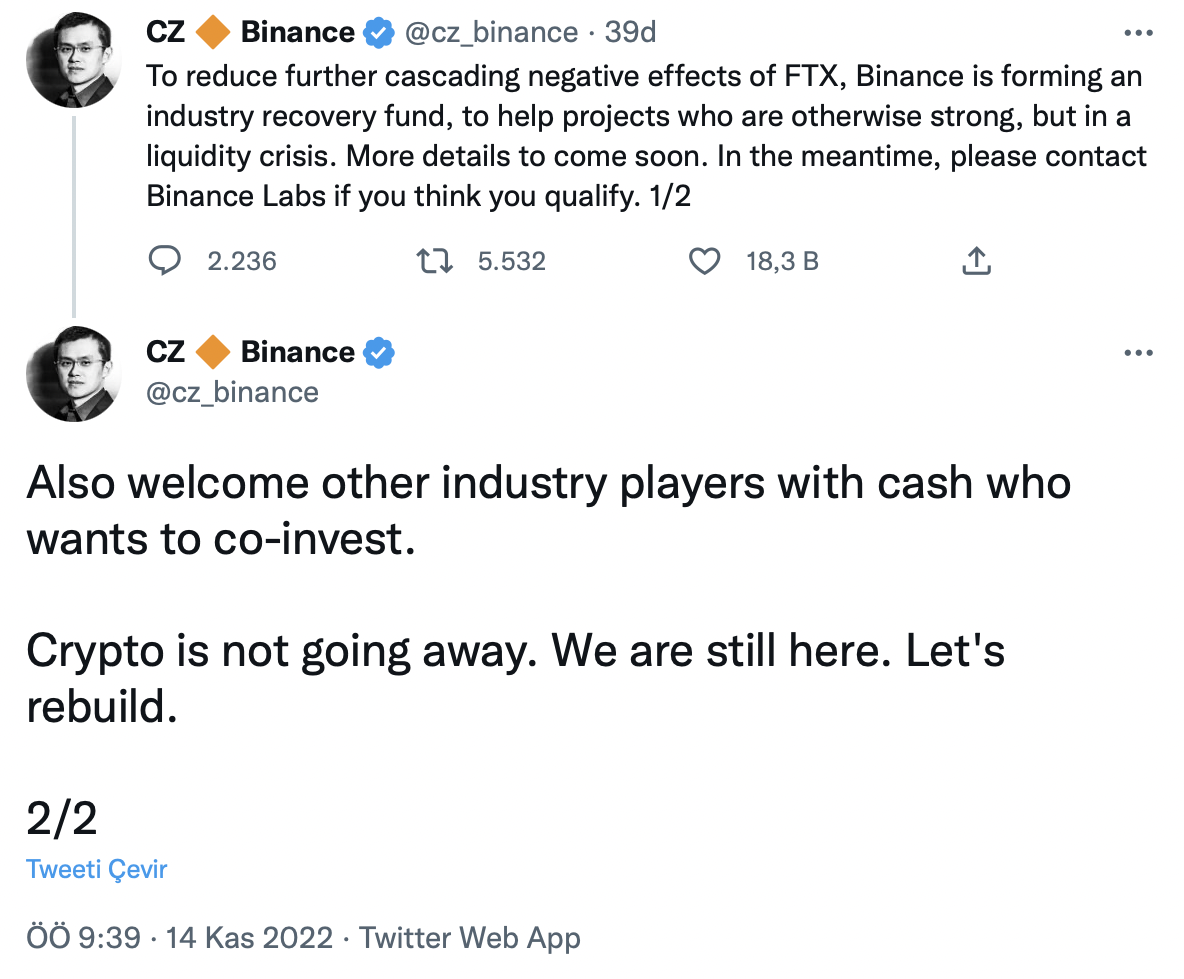
Task: Click the 5.532 retweet count
Action: 511,261
